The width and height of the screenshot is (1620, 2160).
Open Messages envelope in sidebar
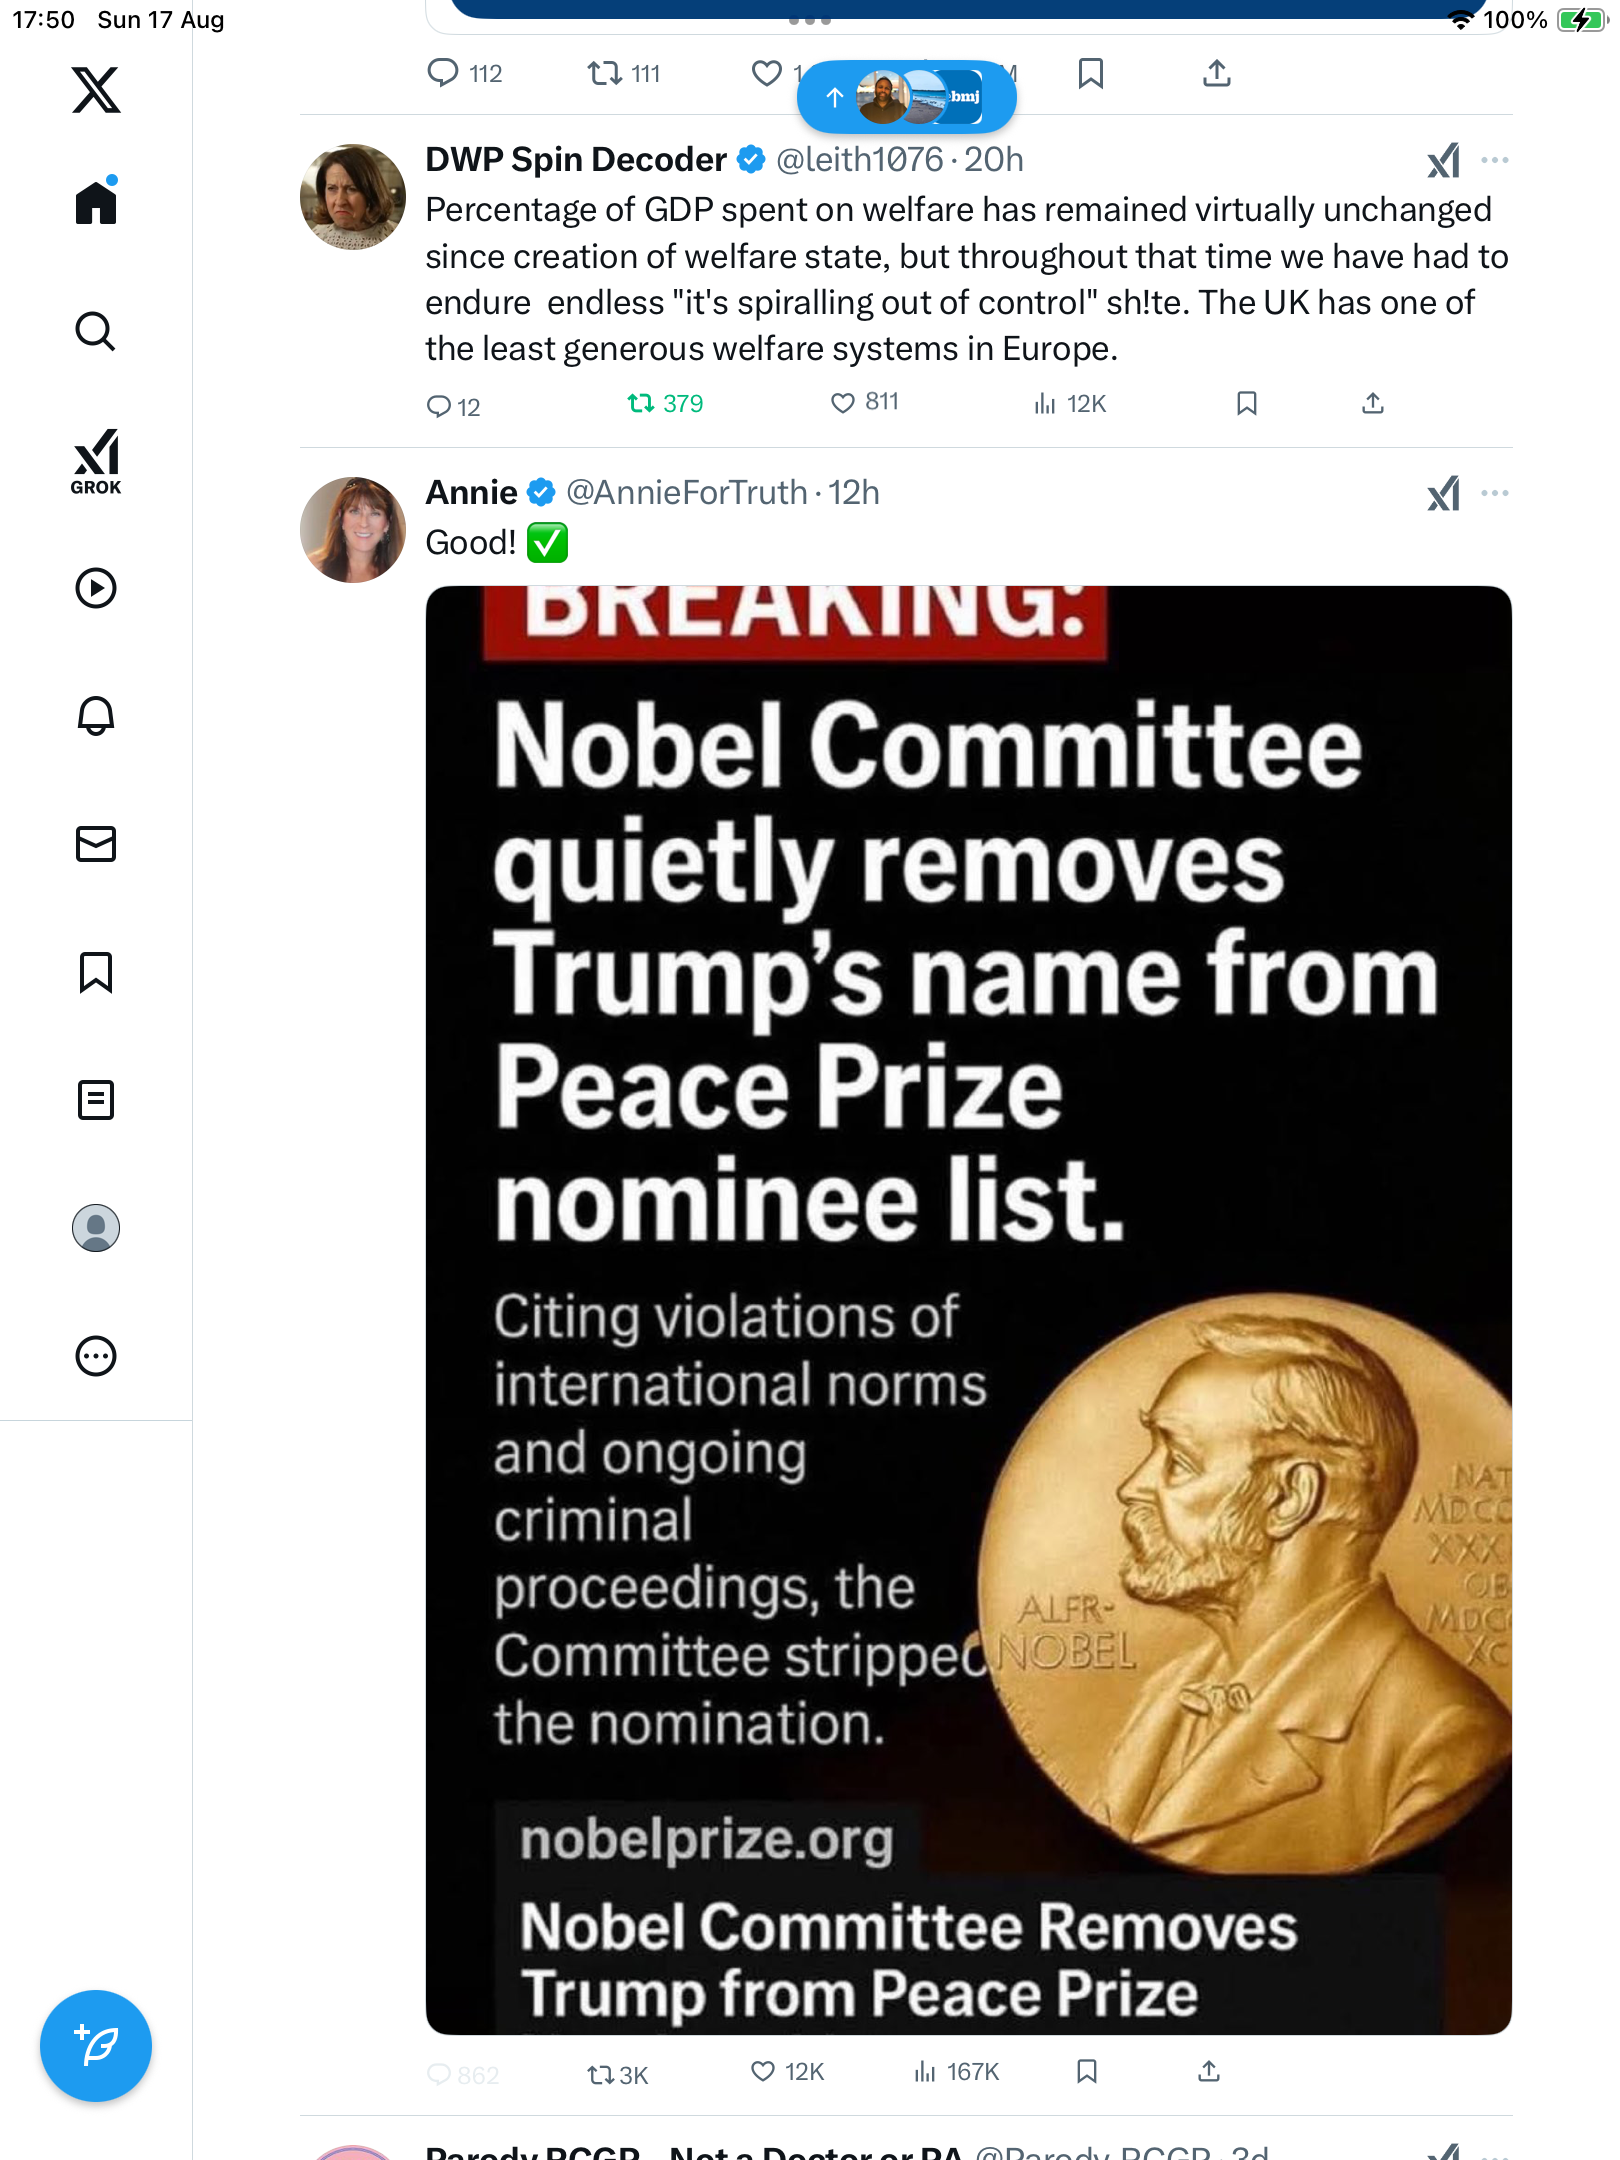click(x=96, y=844)
